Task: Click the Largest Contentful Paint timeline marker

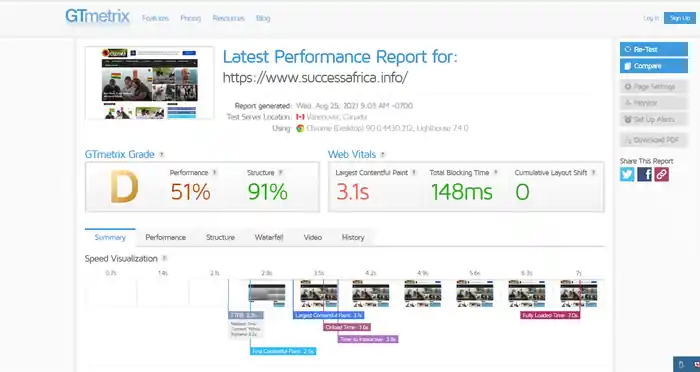Action: click(329, 315)
